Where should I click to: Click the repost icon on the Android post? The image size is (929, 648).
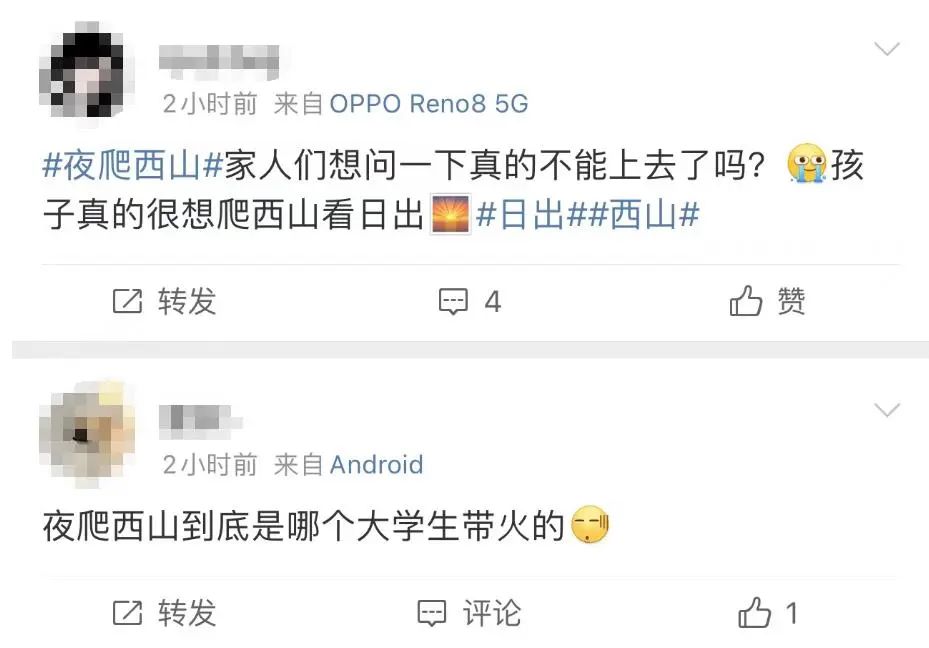coord(127,612)
